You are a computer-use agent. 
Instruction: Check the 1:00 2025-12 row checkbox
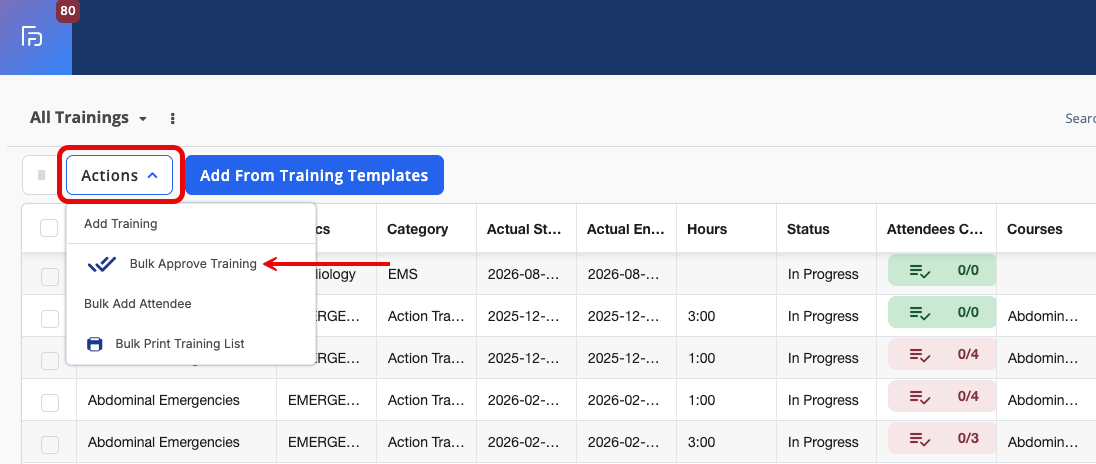point(50,361)
